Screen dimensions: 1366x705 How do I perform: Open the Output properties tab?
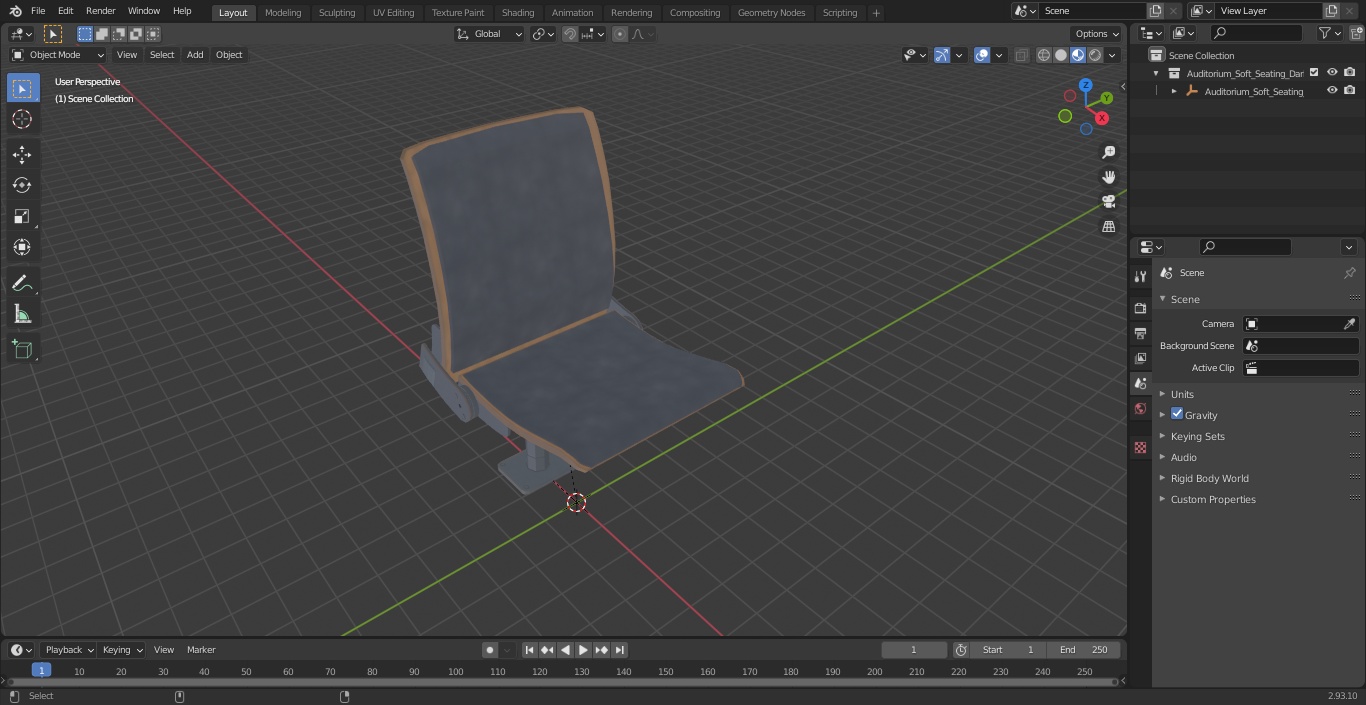(x=1140, y=333)
